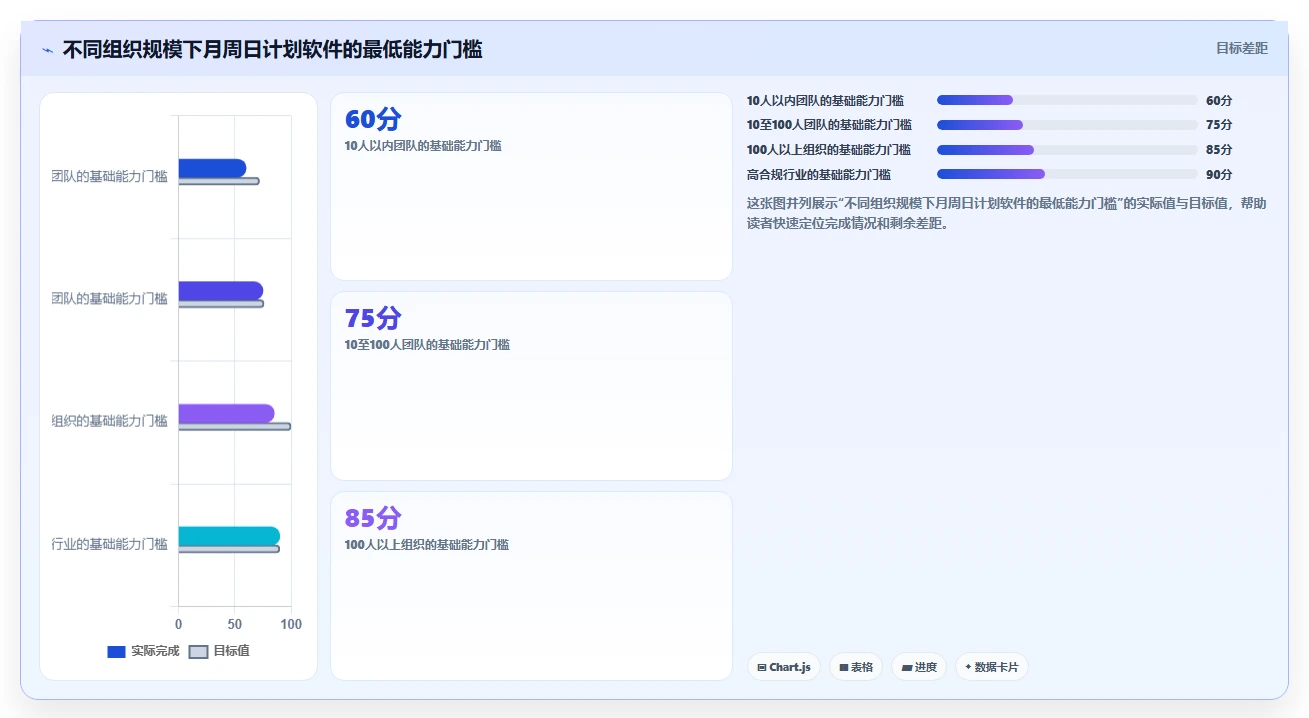Screen dimensions: 1309x718
Task: Click the 100 tick on the x-axis
Action: tap(291, 624)
